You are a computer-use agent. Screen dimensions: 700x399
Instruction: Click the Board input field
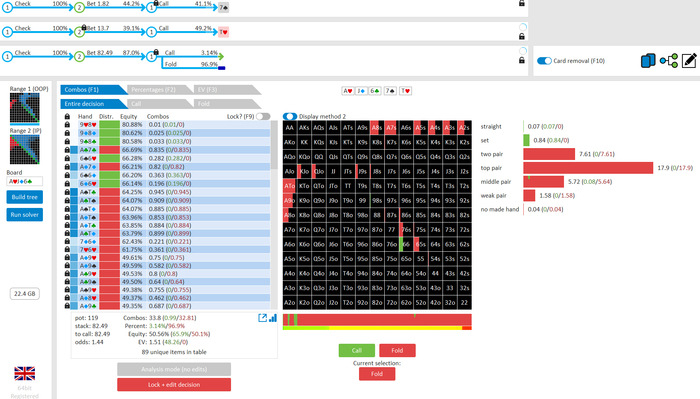25,181
